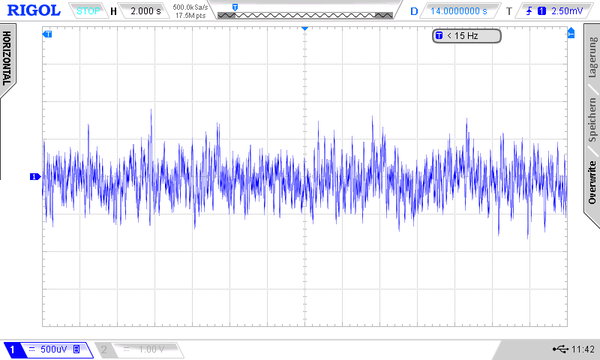Click the USB connection status icon
The image size is (600, 360).
[561, 349]
